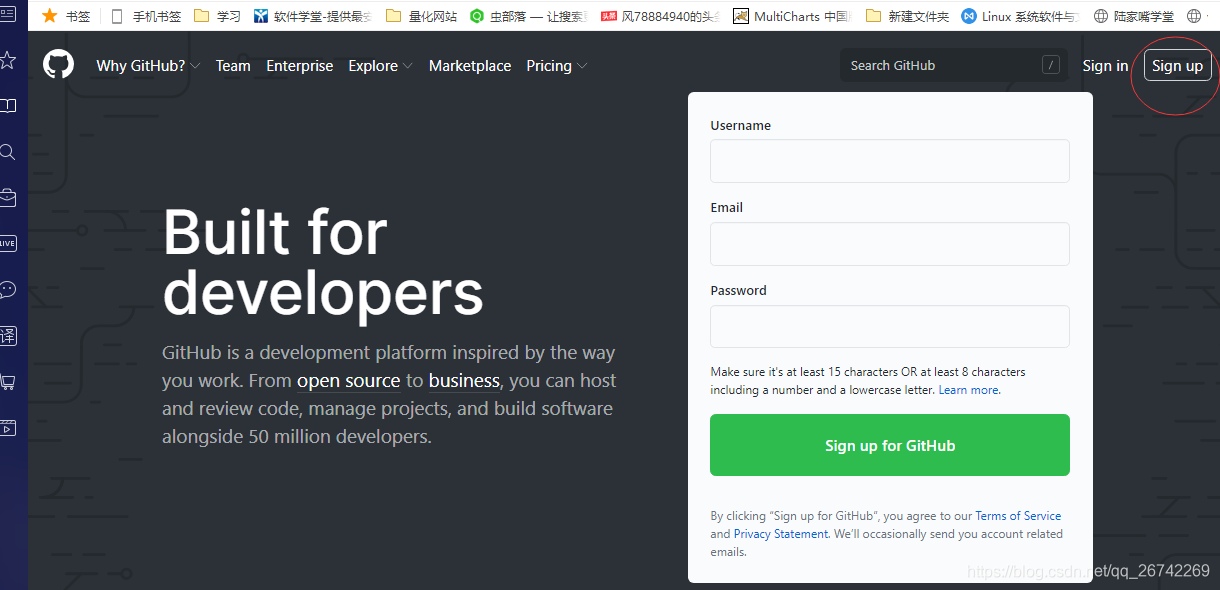Expand the Why GitHub? dropdown
Viewport: 1220px width, 590px height.
148,65
